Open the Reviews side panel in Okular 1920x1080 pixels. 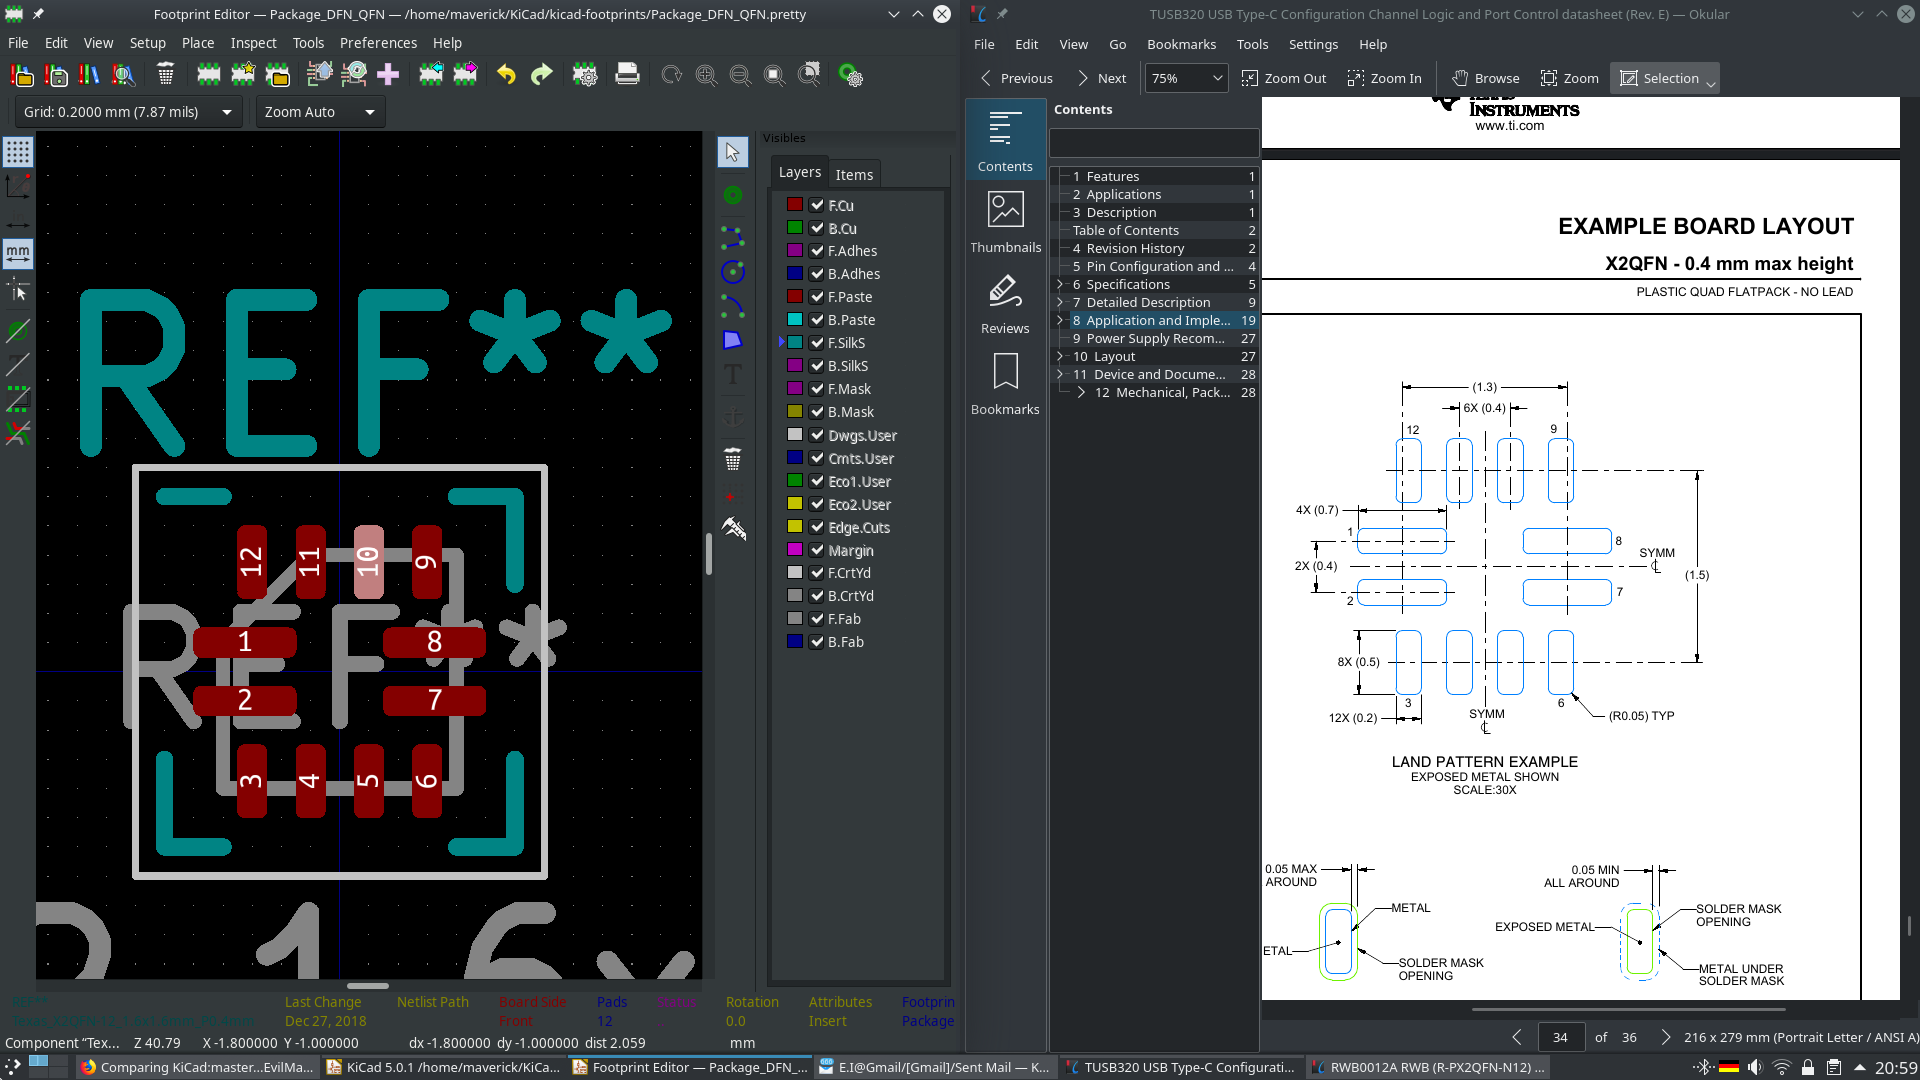click(x=1005, y=303)
